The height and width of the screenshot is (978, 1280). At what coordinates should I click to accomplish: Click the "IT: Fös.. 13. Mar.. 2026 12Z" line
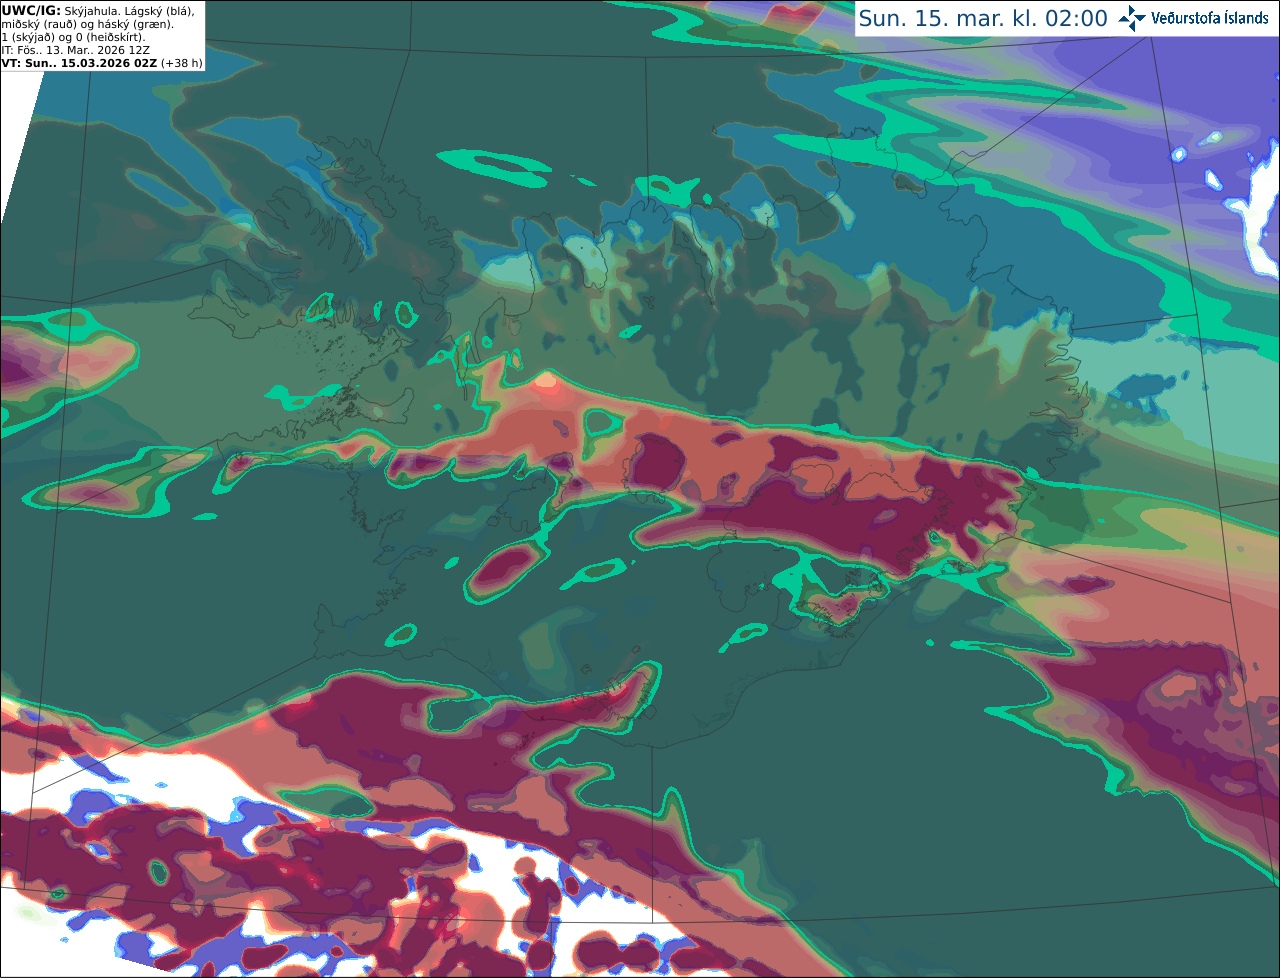(76, 50)
